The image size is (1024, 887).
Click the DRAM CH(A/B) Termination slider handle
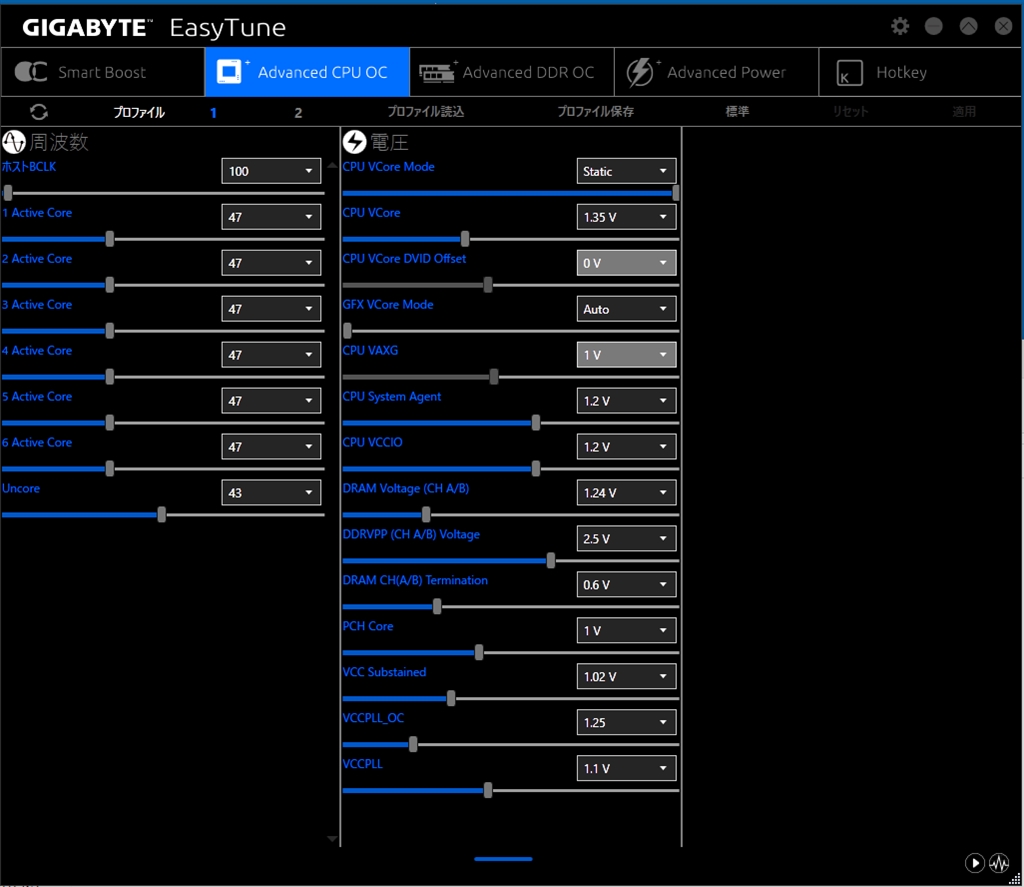point(437,606)
